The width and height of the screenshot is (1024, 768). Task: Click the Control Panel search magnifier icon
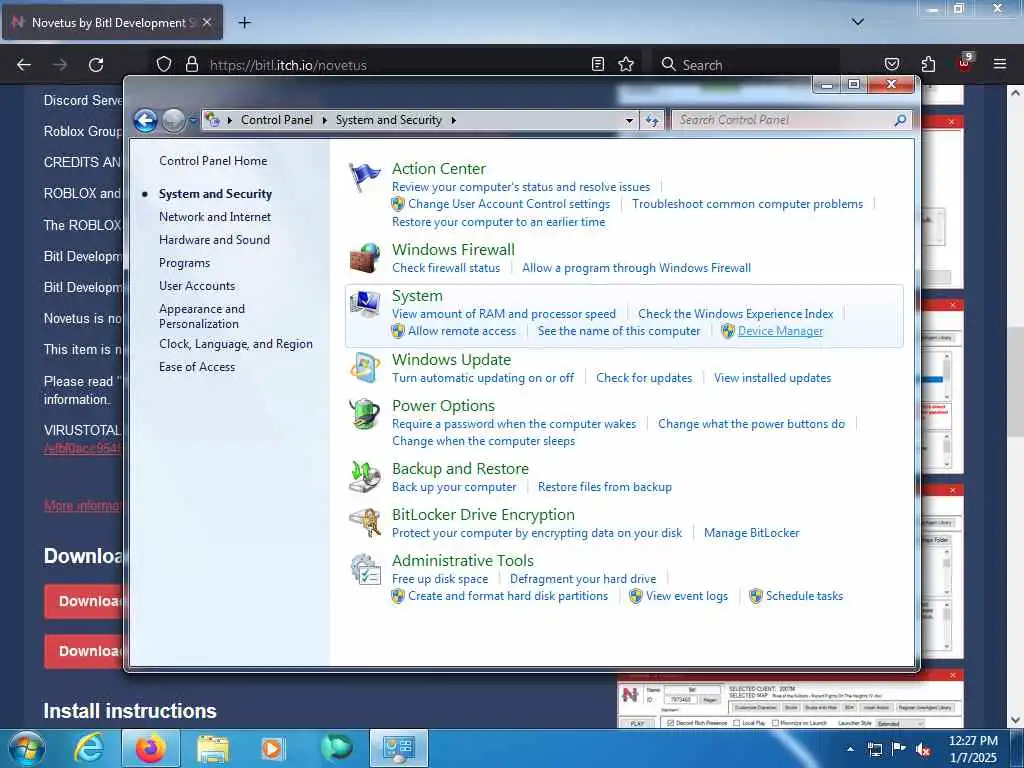coord(900,120)
